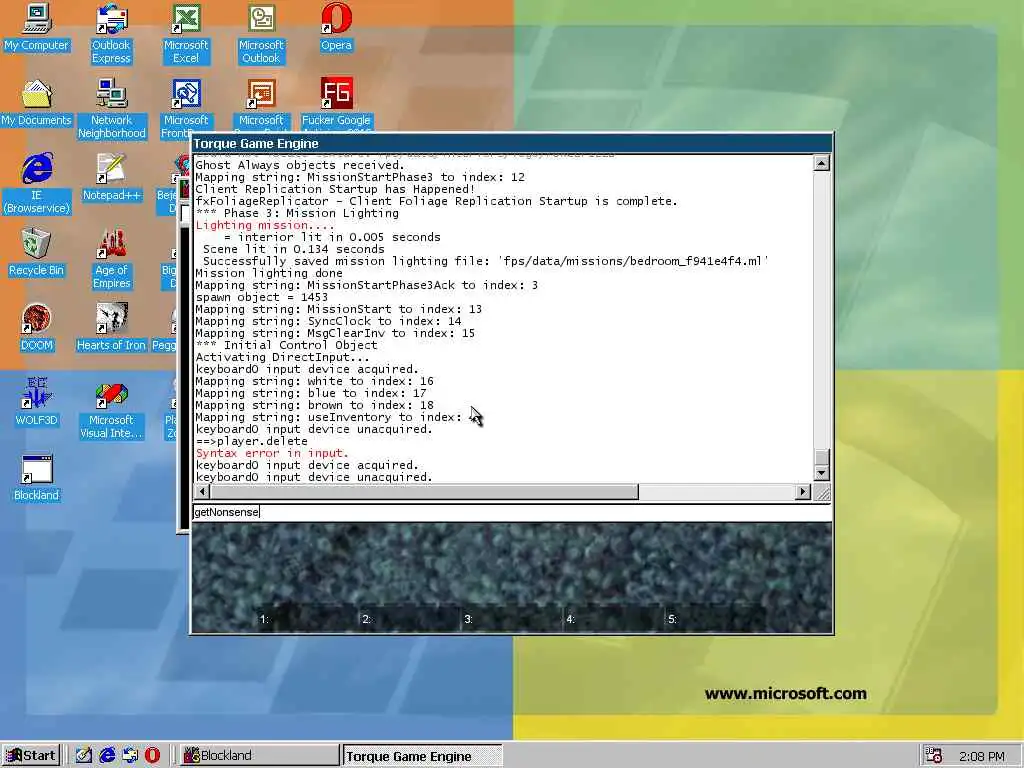Launch Opera browser desktop icon
The width and height of the screenshot is (1024, 768).
(336, 27)
